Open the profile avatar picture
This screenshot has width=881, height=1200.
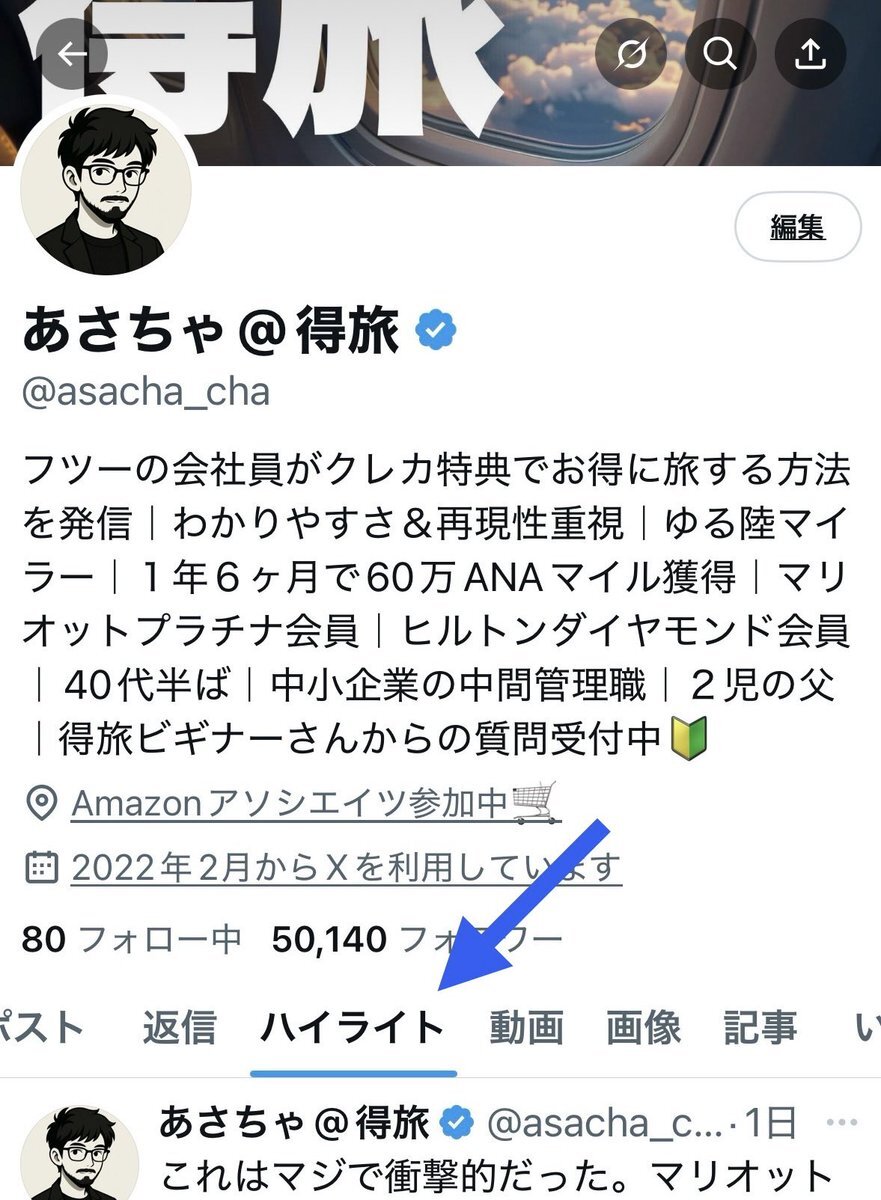[x=106, y=187]
